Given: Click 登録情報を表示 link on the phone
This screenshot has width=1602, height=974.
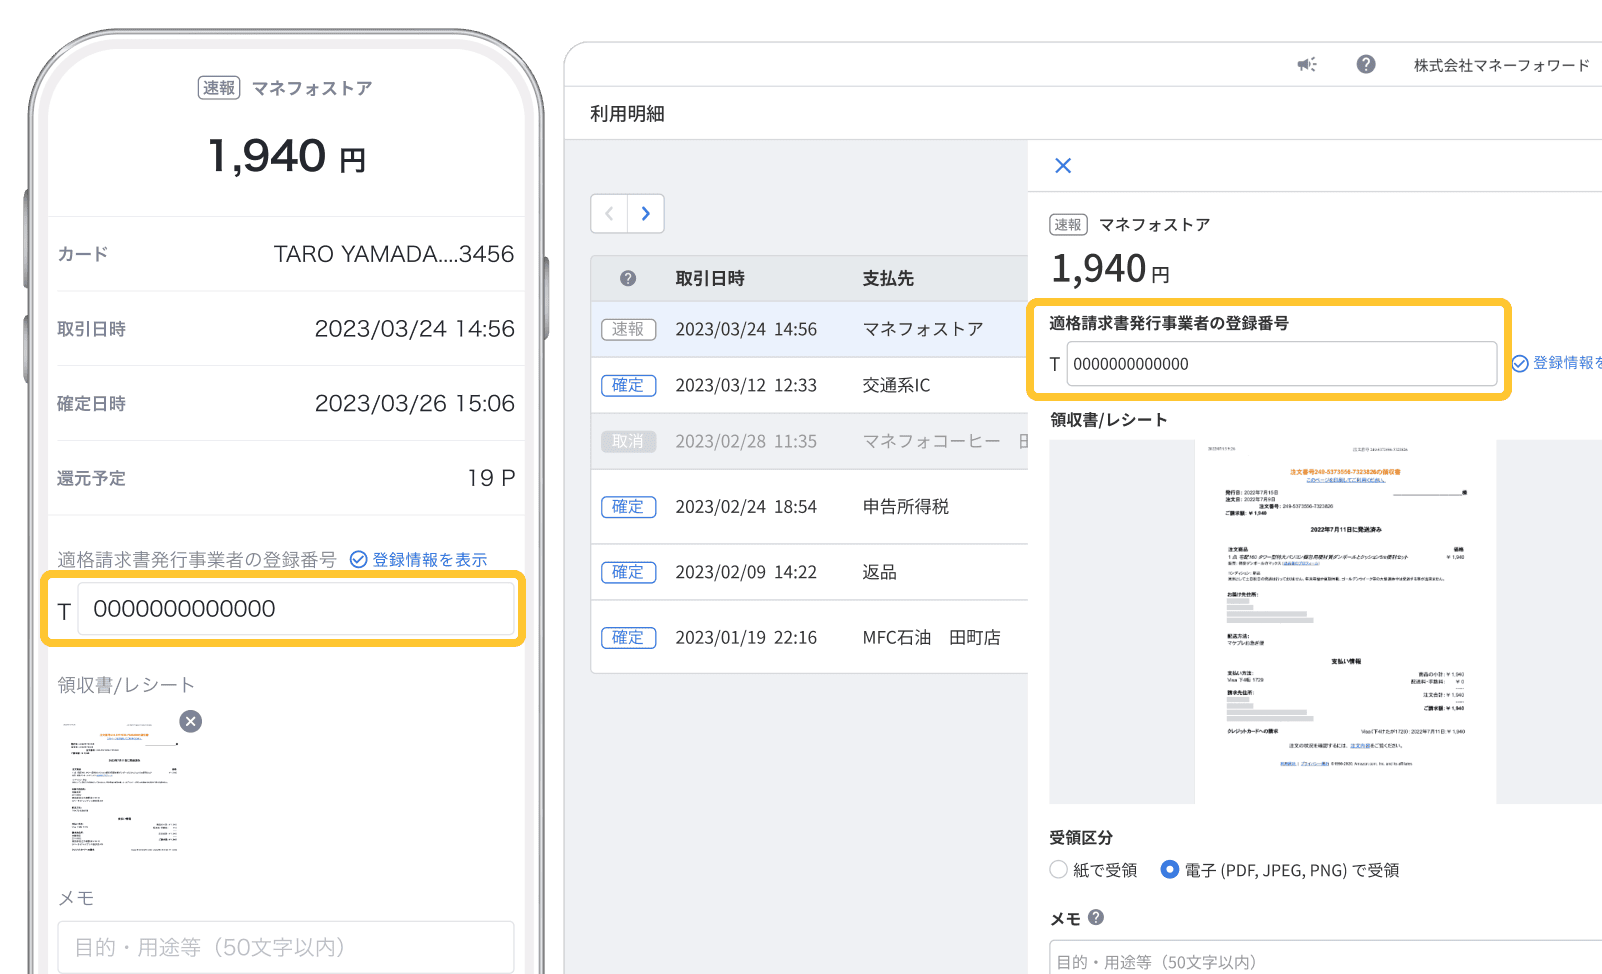Looking at the screenshot, I should 419,560.
